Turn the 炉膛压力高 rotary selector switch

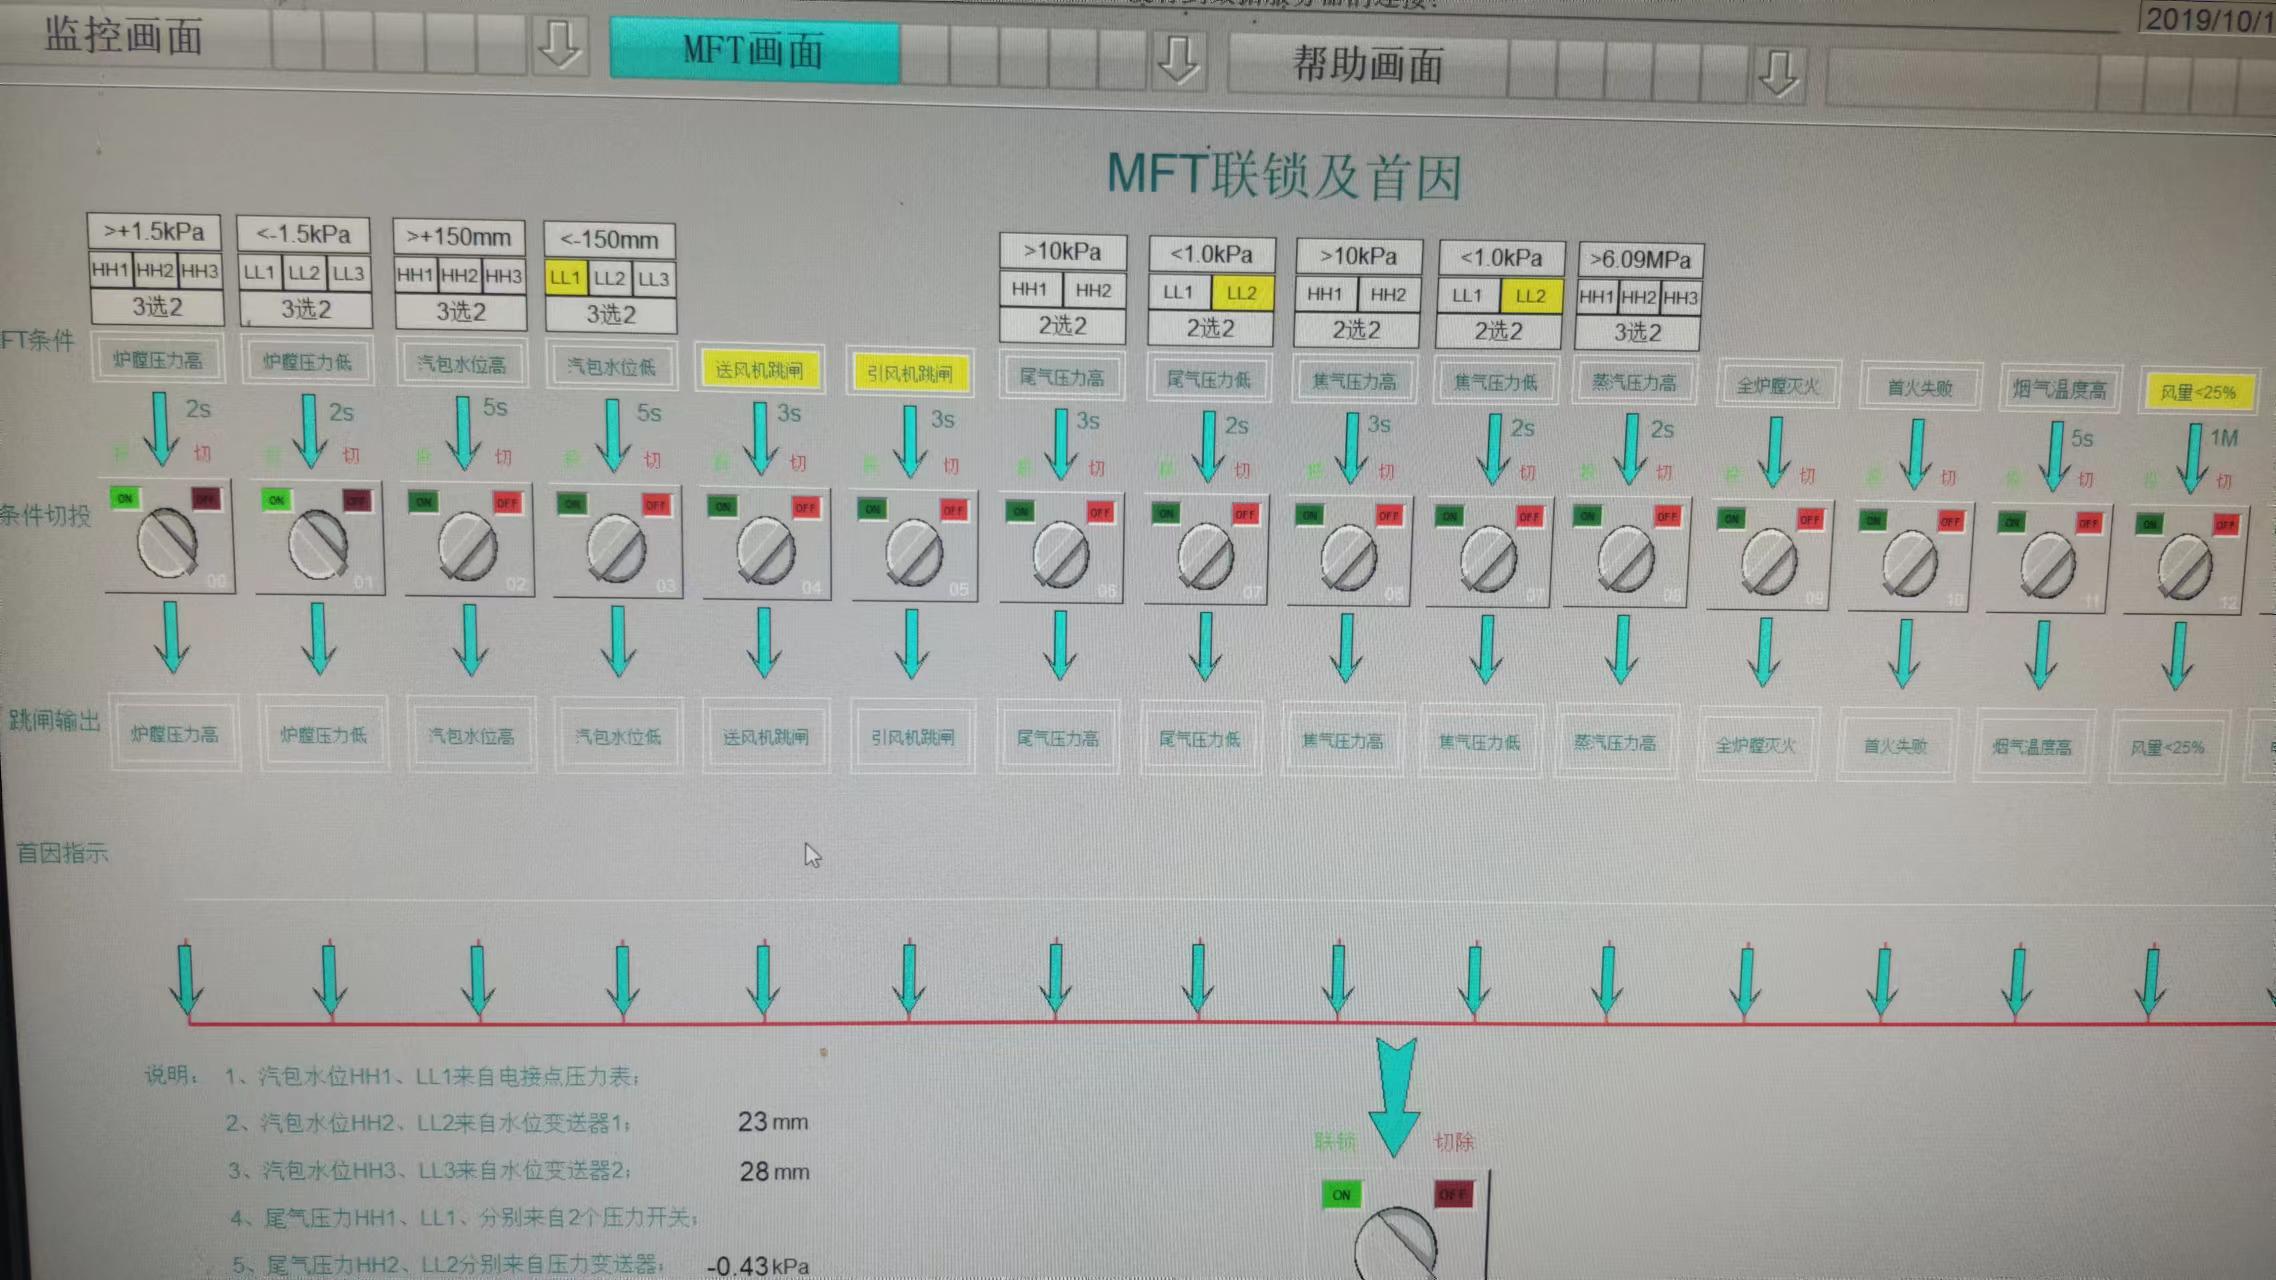click(167, 543)
